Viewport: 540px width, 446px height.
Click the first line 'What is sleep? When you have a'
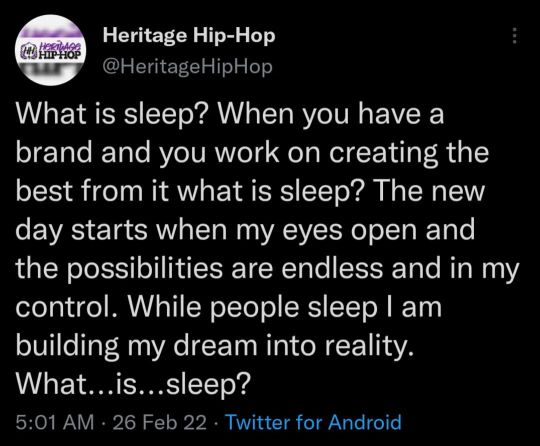tap(230, 114)
